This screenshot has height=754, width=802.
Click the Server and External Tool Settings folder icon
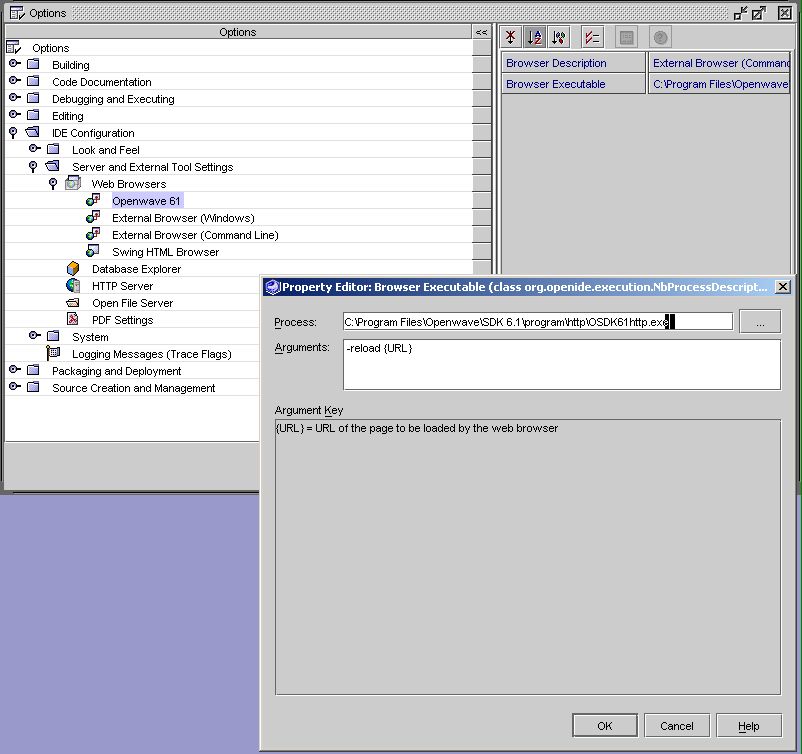tap(52, 166)
